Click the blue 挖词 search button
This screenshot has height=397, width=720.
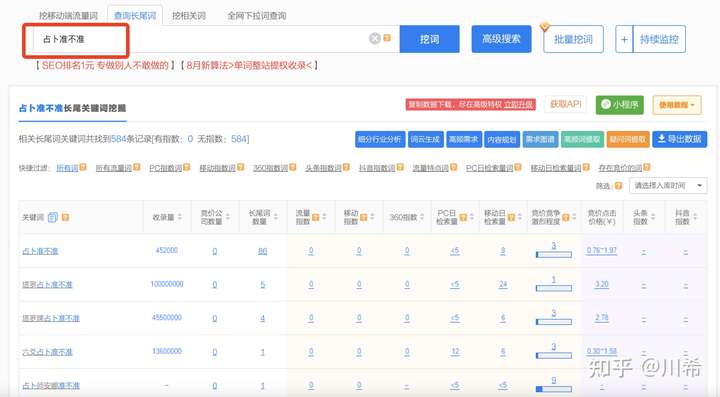click(429, 39)
